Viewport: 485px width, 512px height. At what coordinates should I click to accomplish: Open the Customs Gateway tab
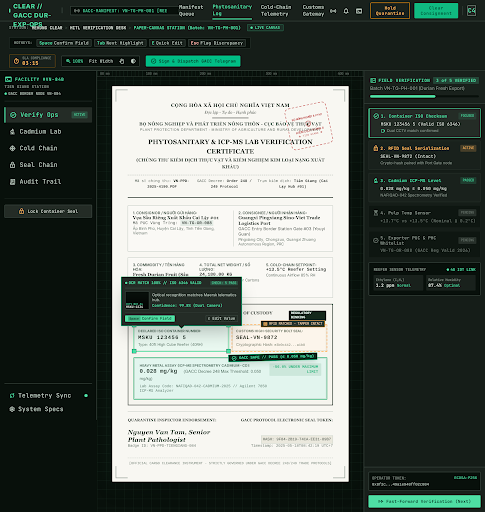tap(313, 10)
